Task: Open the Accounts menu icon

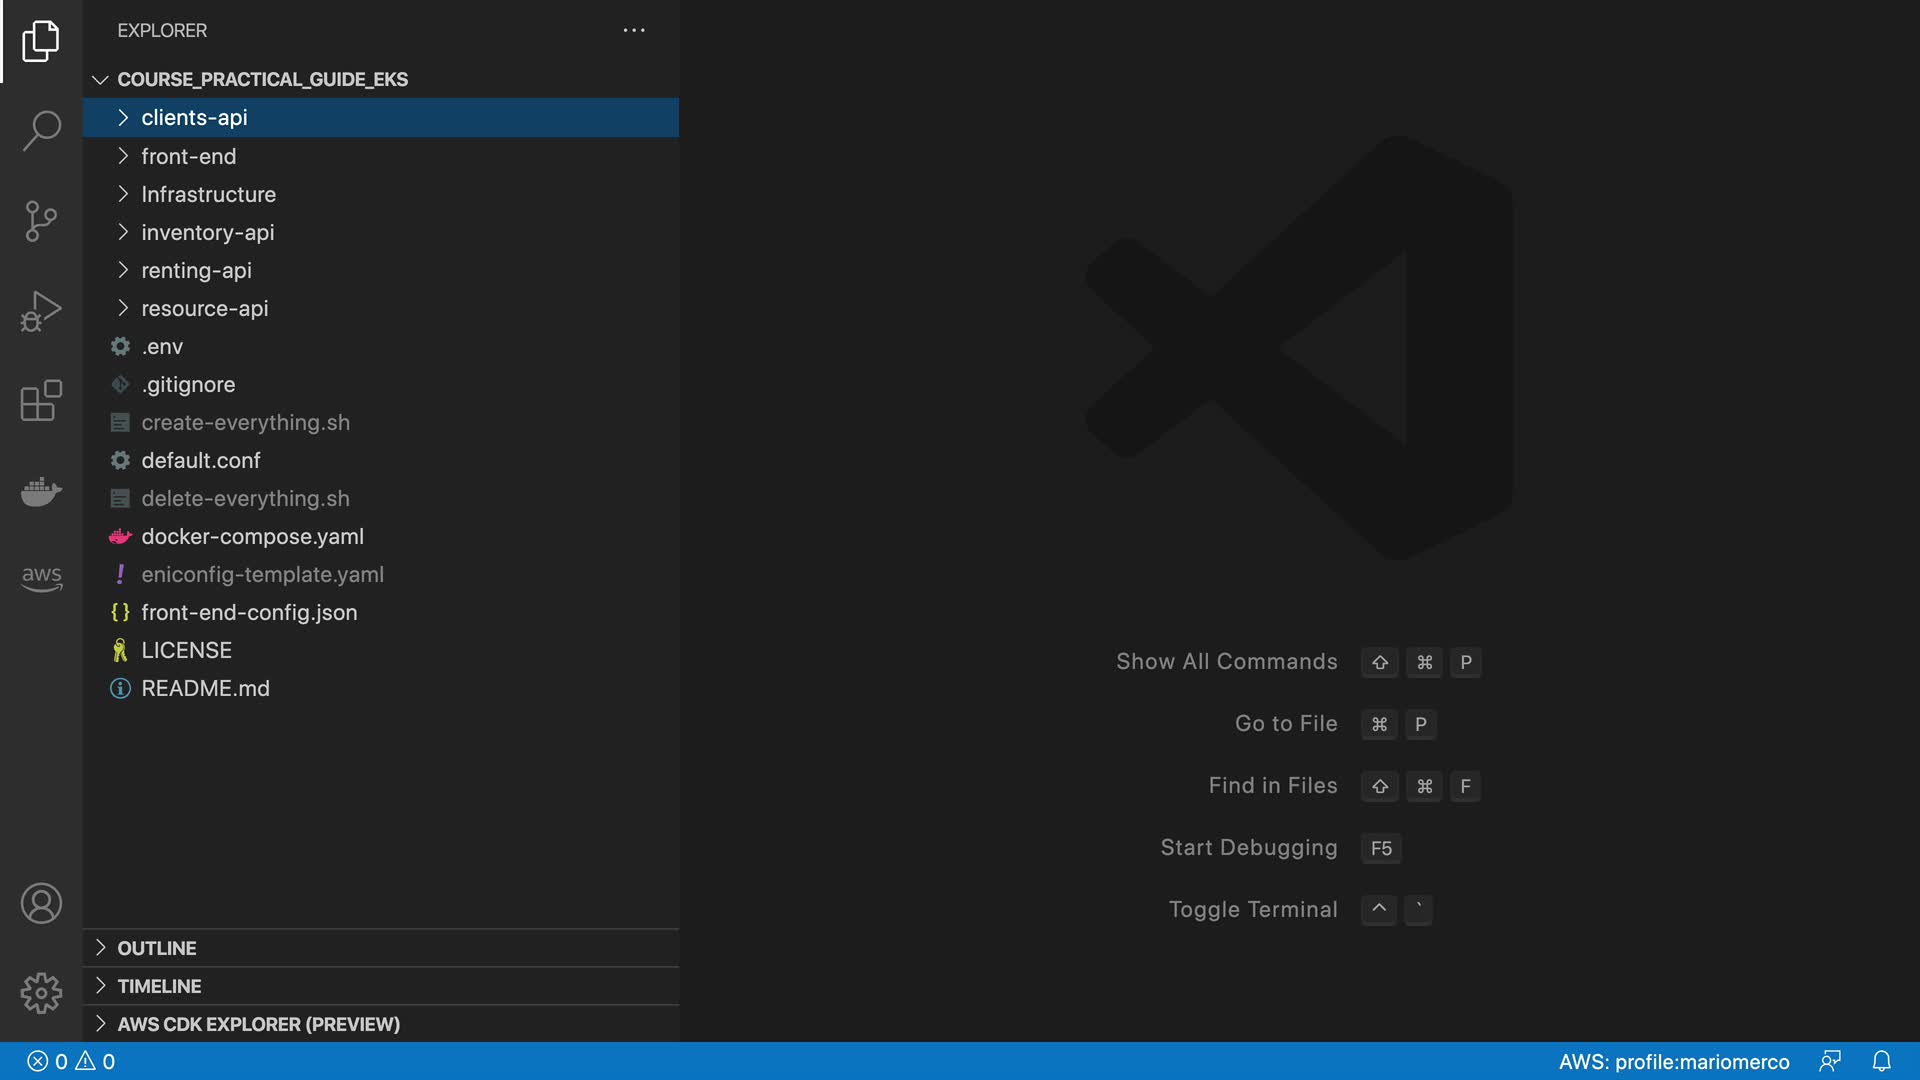Action: tap(41, 904)
